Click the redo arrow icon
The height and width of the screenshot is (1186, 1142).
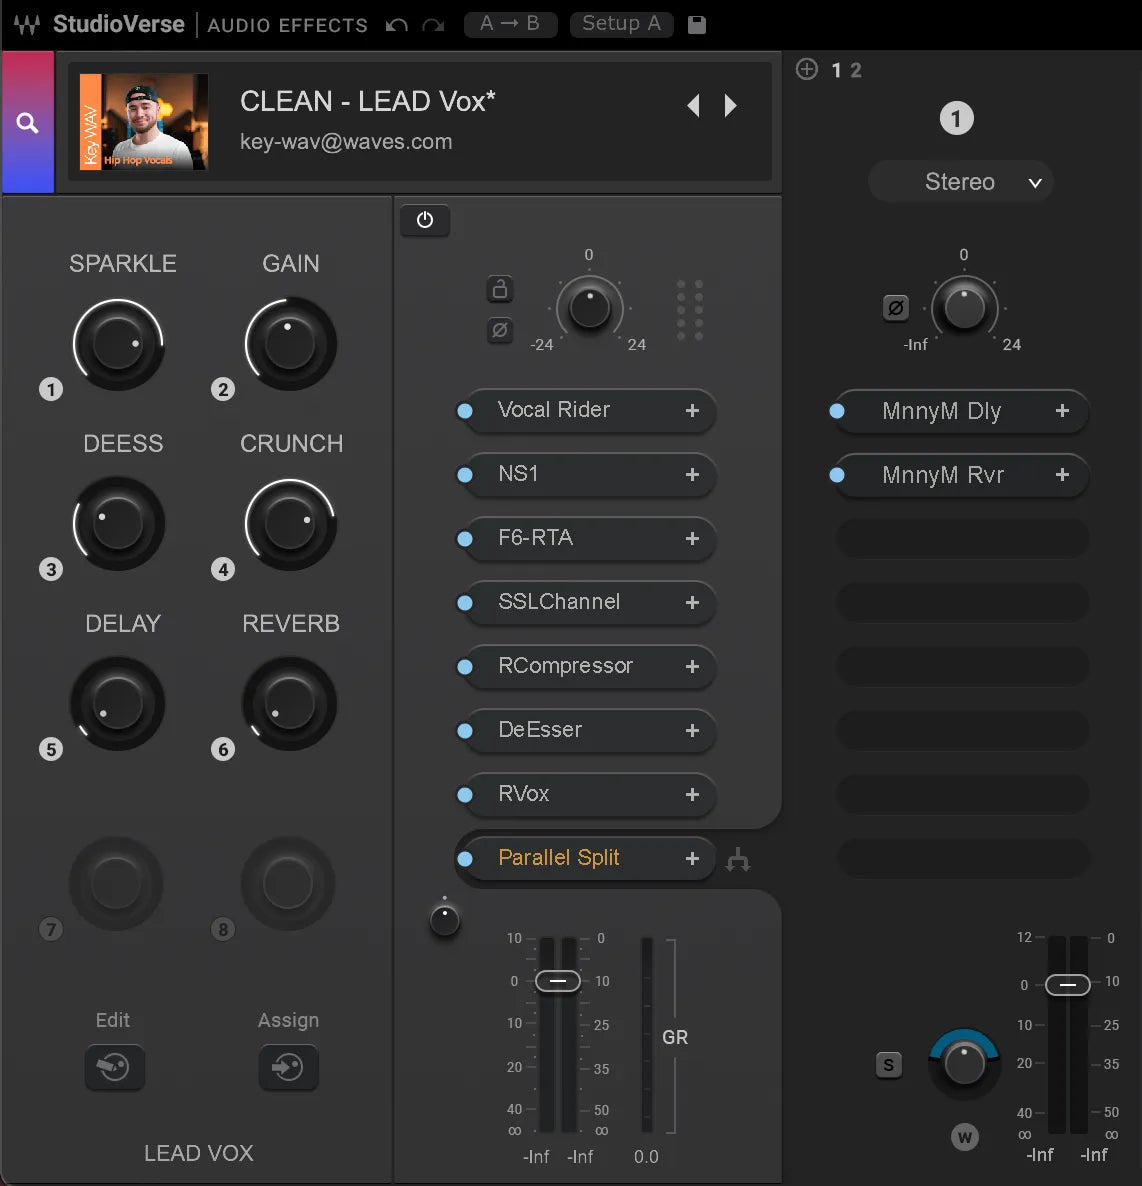[433, 25]
